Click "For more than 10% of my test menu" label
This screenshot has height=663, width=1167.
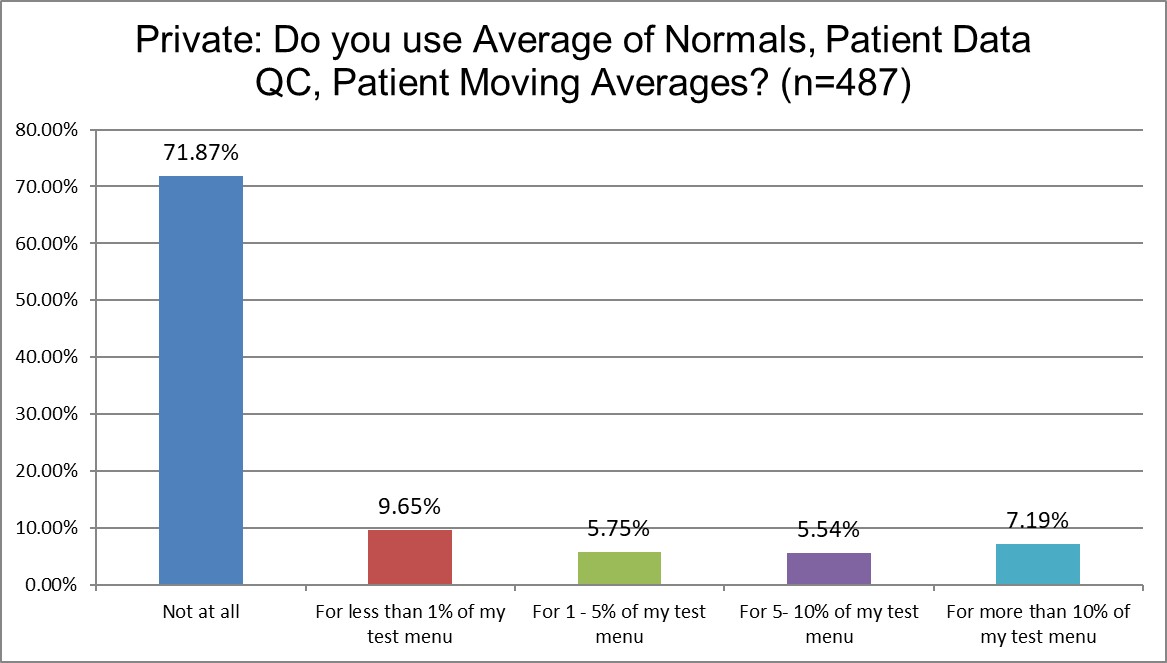tap(1038, 623)
